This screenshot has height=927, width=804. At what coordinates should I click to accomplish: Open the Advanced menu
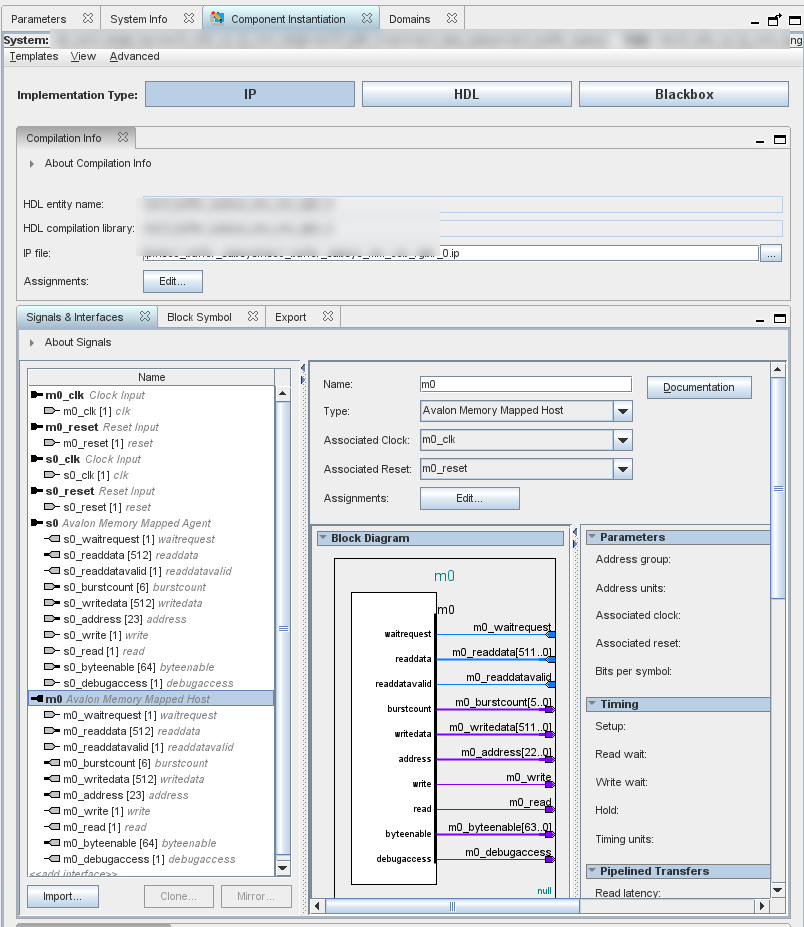(x=134, y=57)
